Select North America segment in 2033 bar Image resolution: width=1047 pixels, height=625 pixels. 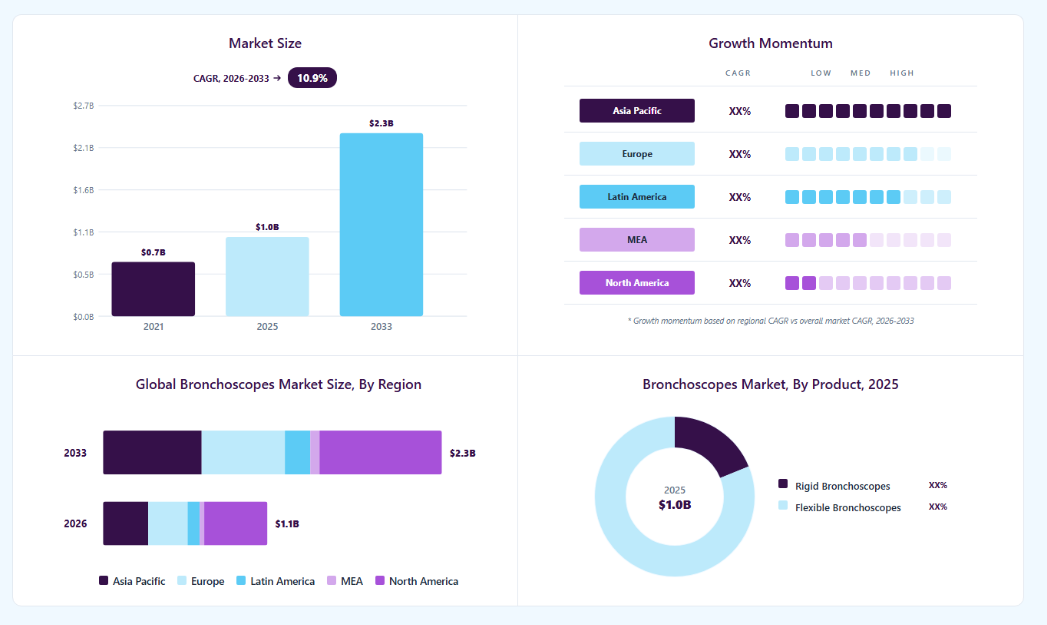[x=381, y=453]
